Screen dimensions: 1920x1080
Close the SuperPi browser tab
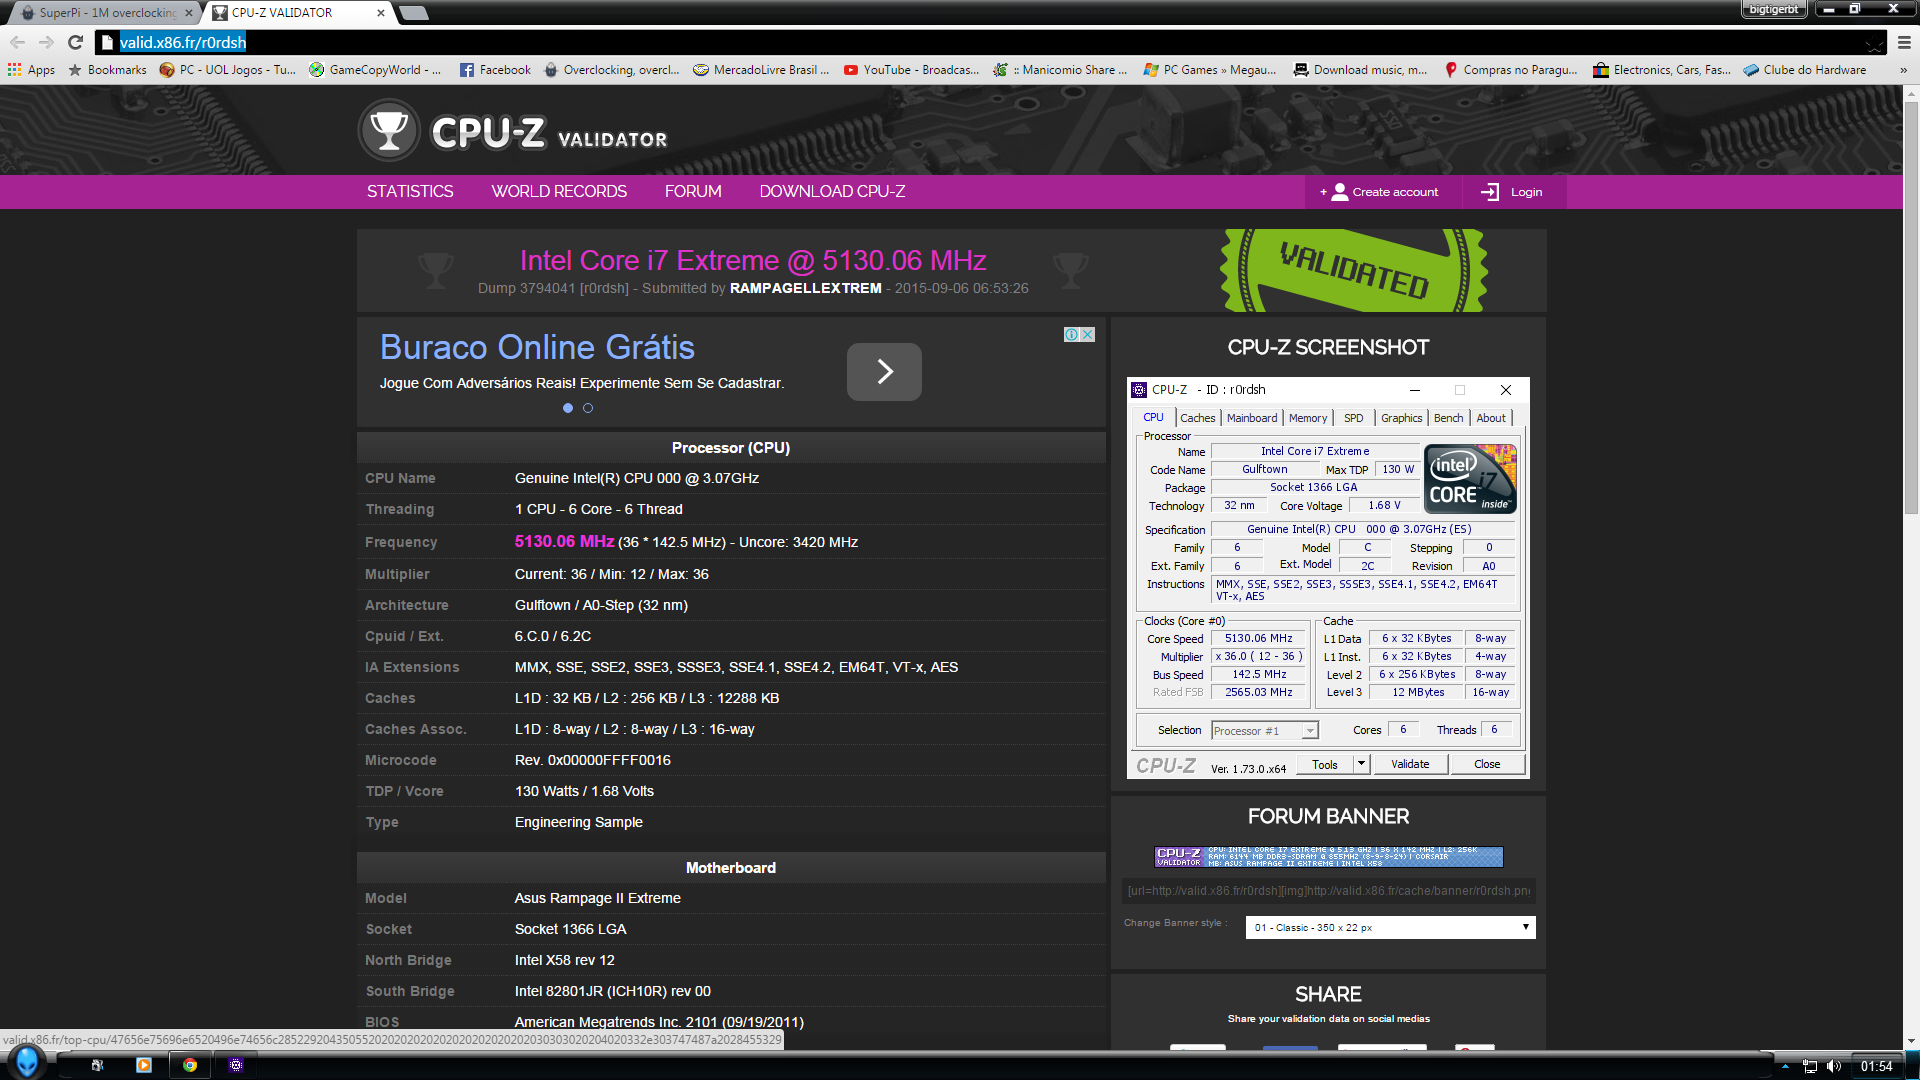(x=188, y=13)
